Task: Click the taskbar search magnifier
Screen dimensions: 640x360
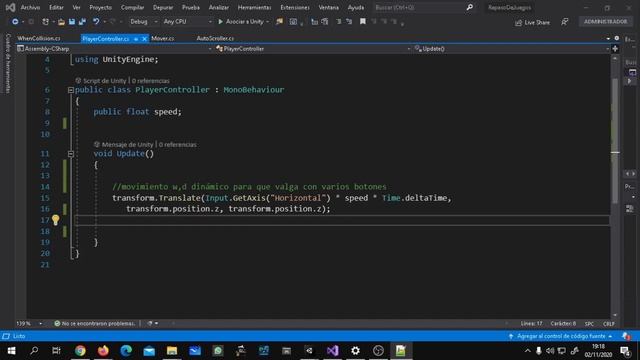Action: [34, 351]
